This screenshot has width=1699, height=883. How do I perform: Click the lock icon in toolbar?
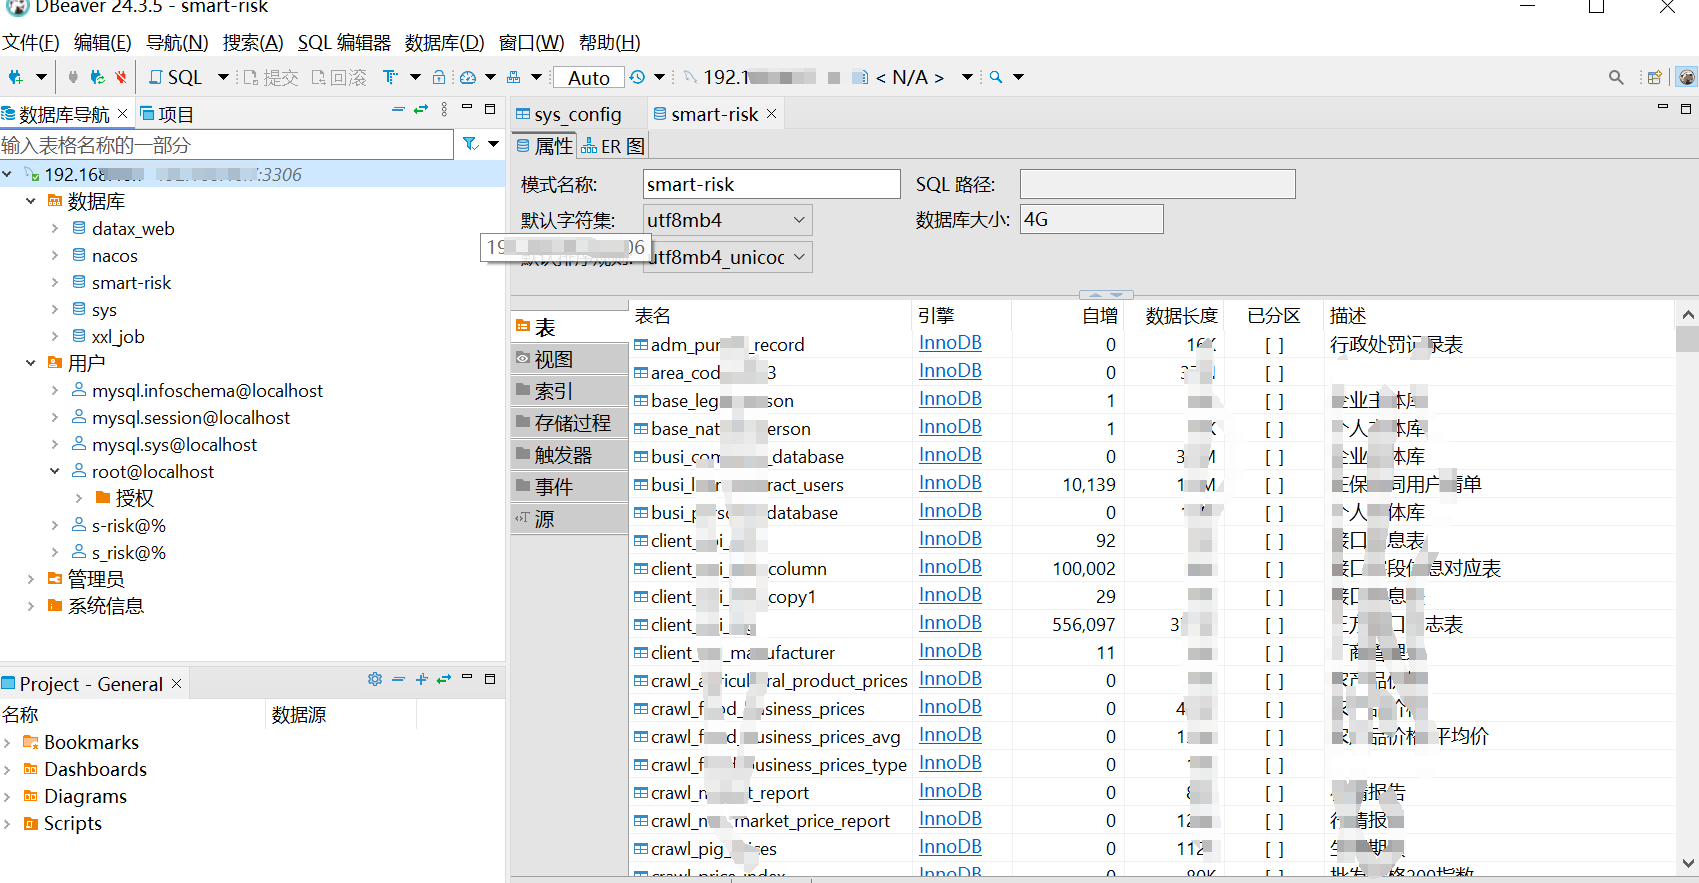439,77
